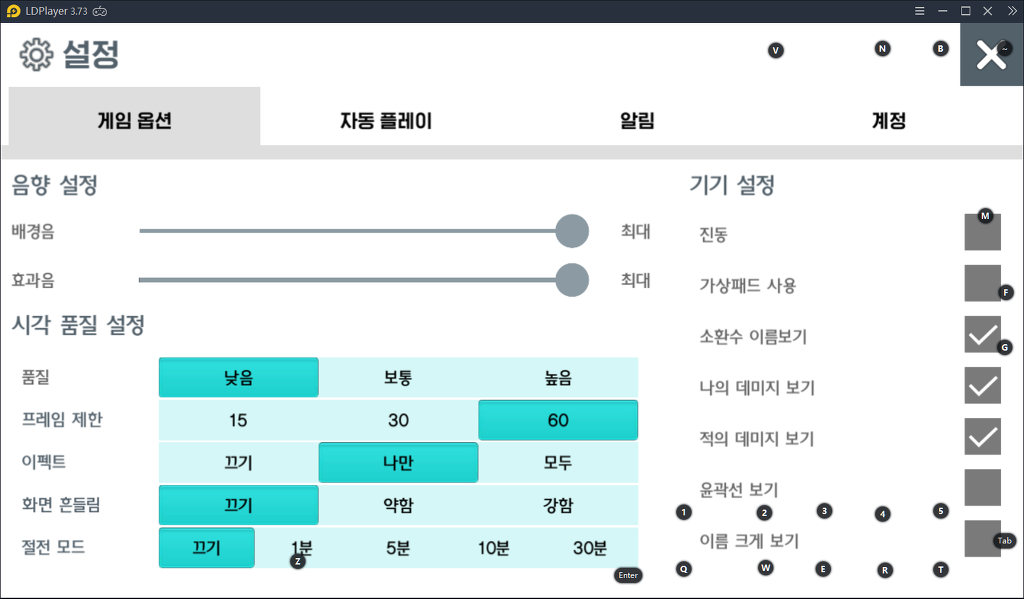
Task: Enable the 진동 checkbox
Action: coord(982,232)
